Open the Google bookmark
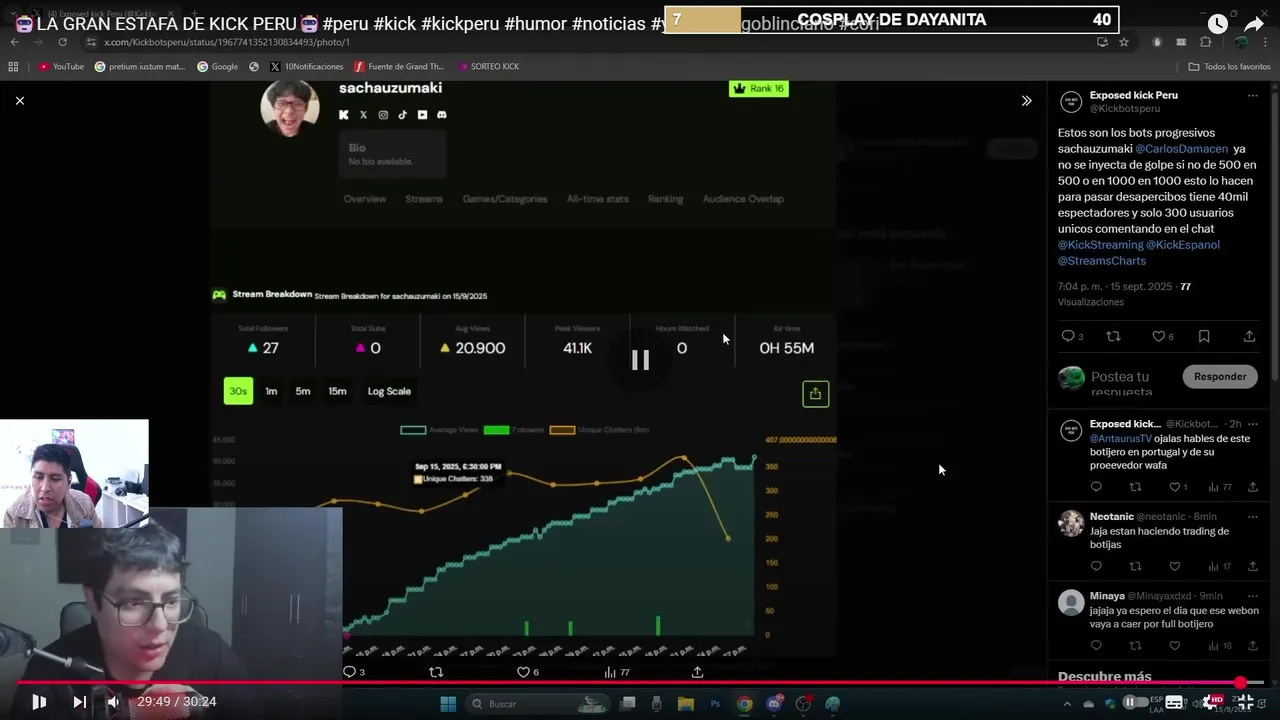Viewport: 1280px width, 720px height. [218, 67]
